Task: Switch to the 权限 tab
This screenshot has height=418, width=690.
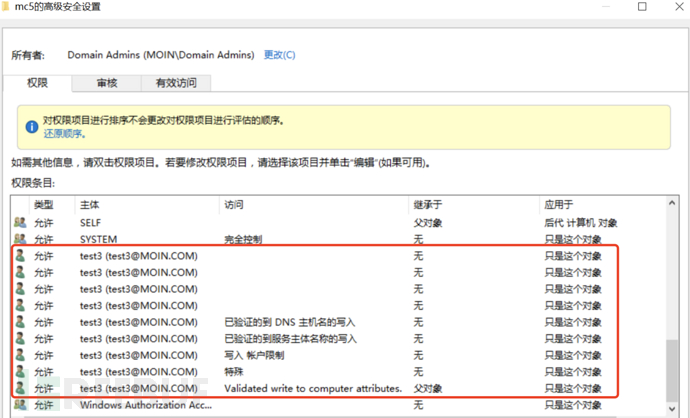Action: (x=37, y=83)
